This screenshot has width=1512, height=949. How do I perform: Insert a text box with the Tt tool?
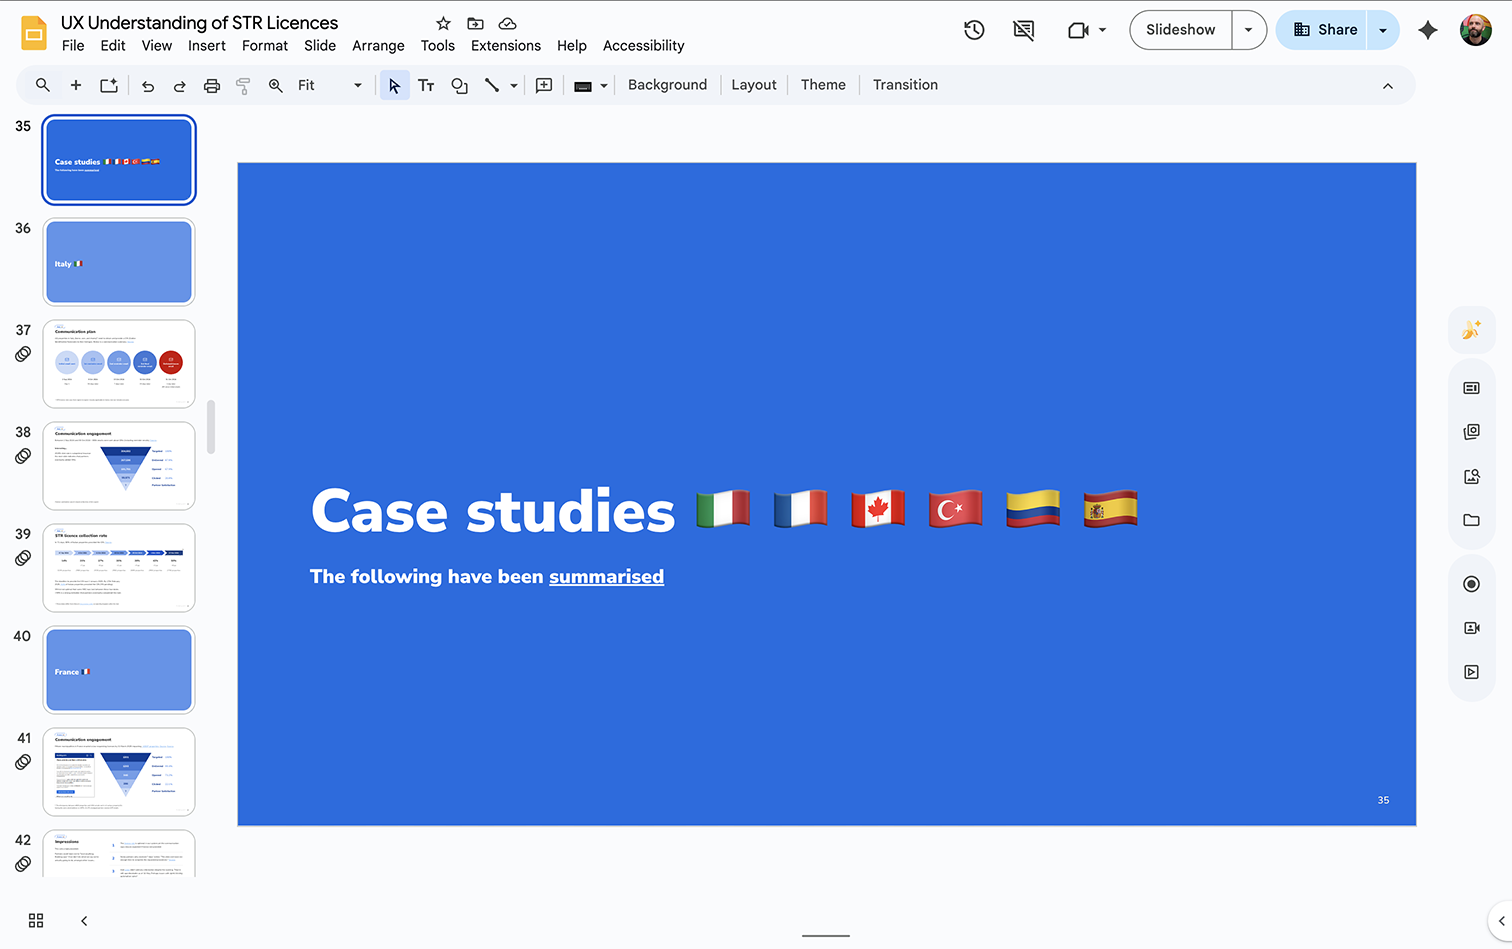(427, 85)
